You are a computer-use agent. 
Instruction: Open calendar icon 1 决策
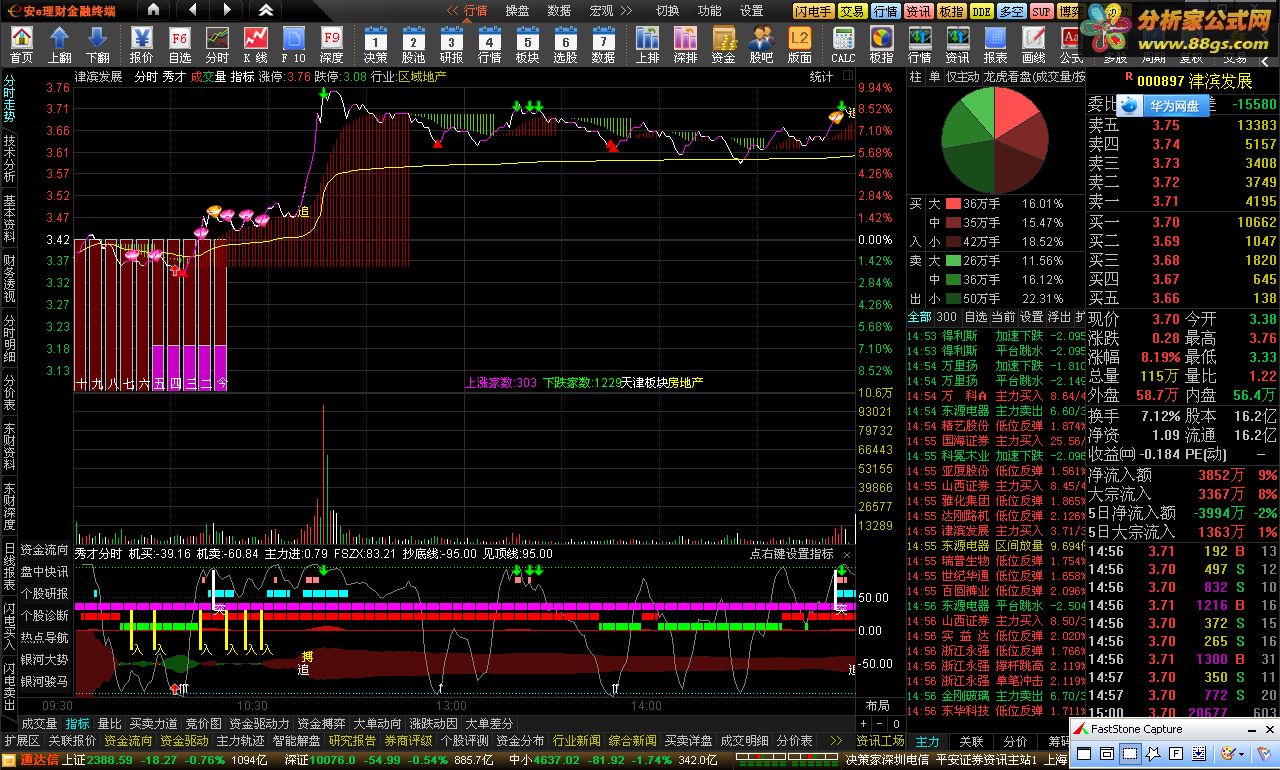pos(375,44)
